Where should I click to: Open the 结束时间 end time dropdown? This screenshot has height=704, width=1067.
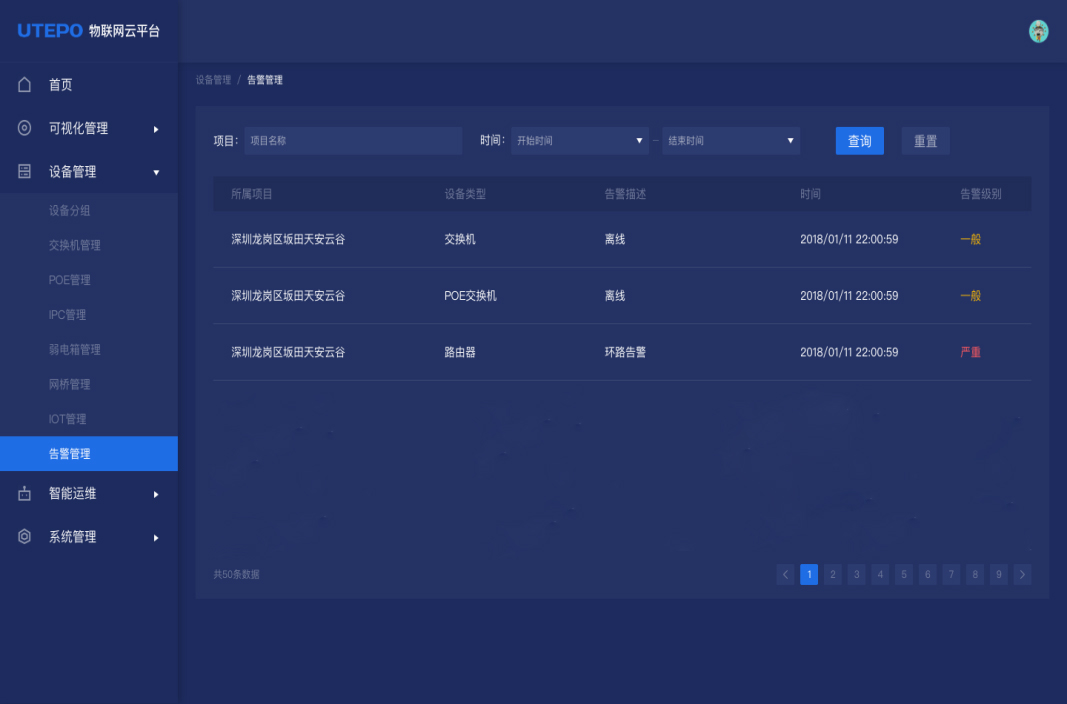tap(730, 140)
